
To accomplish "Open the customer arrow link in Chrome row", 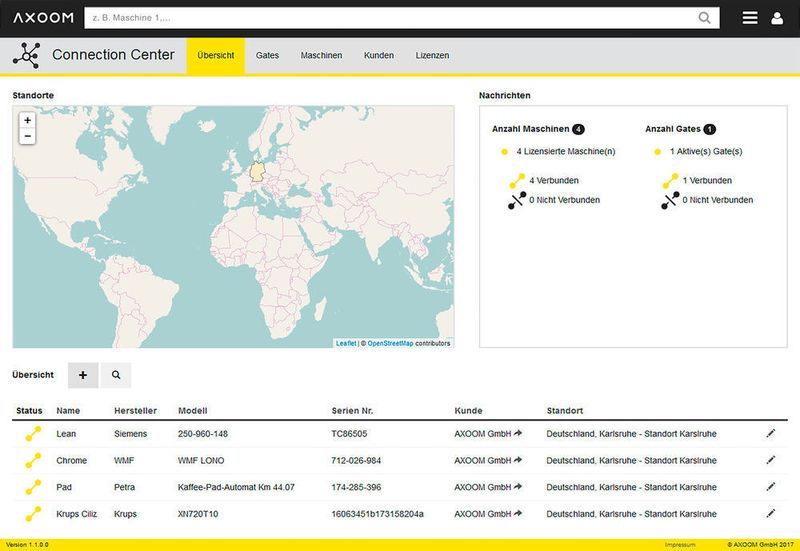I will [518, 460].
